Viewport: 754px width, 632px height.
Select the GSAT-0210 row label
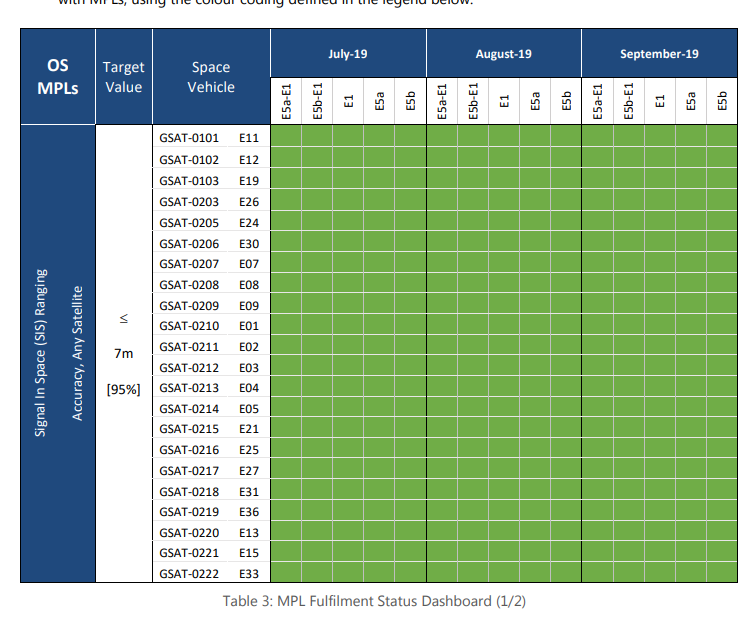[189, 326]
